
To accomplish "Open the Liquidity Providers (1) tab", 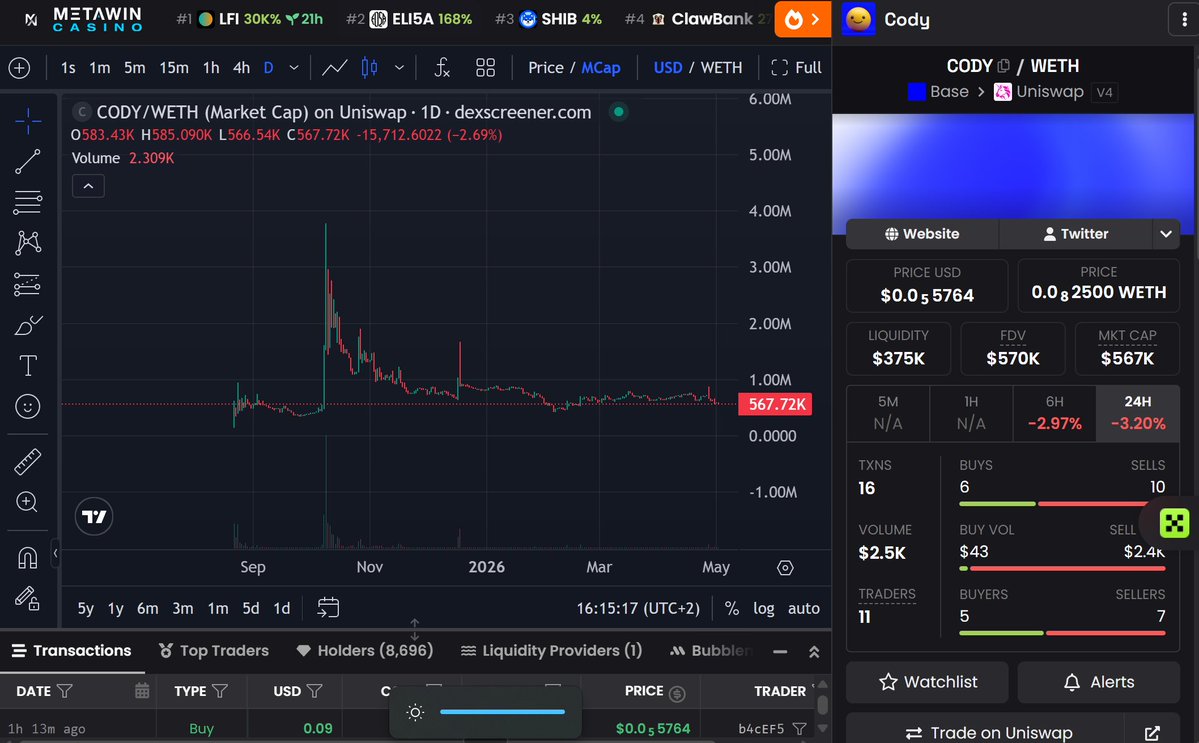I will [551, 651].
